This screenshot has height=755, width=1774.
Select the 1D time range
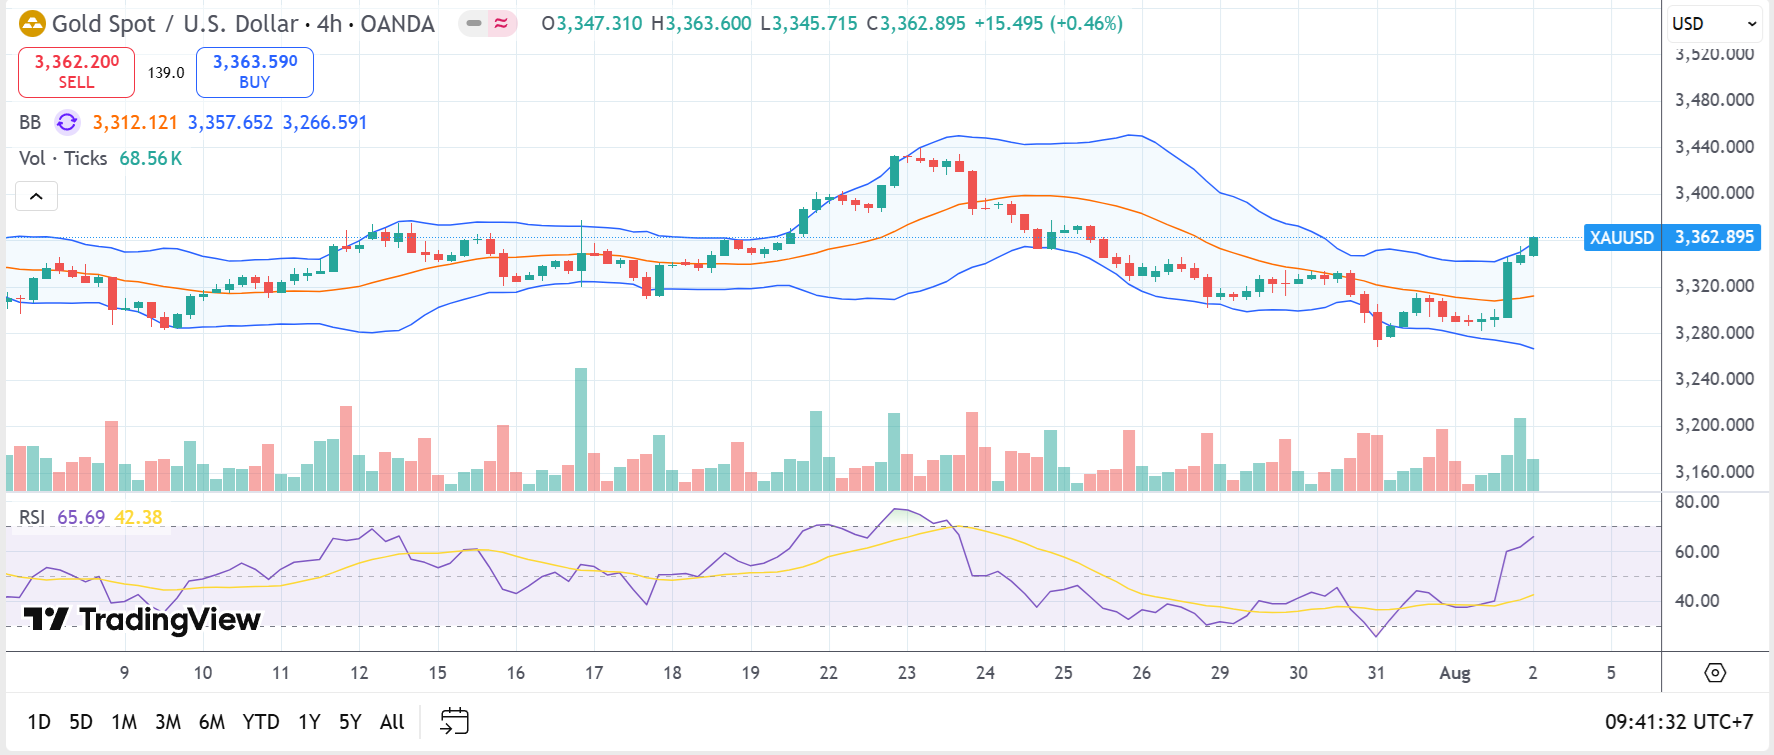tap(39, 722)
